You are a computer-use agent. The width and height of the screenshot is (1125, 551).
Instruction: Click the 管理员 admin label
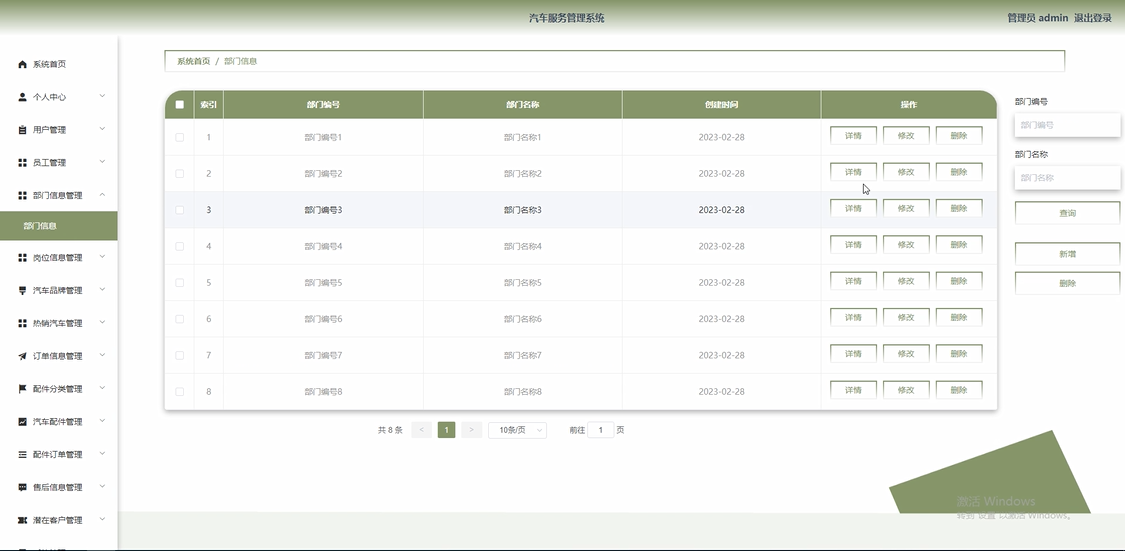pos(1037,18)
